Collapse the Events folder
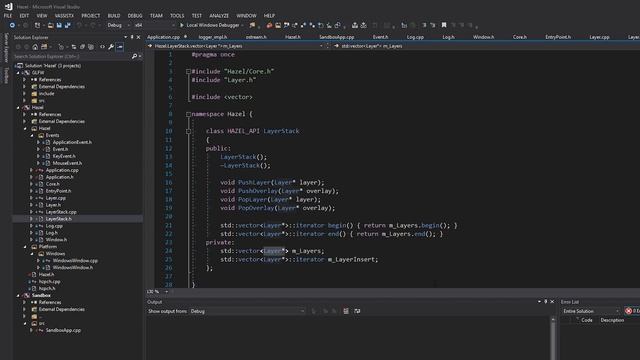 pos(32,136)
